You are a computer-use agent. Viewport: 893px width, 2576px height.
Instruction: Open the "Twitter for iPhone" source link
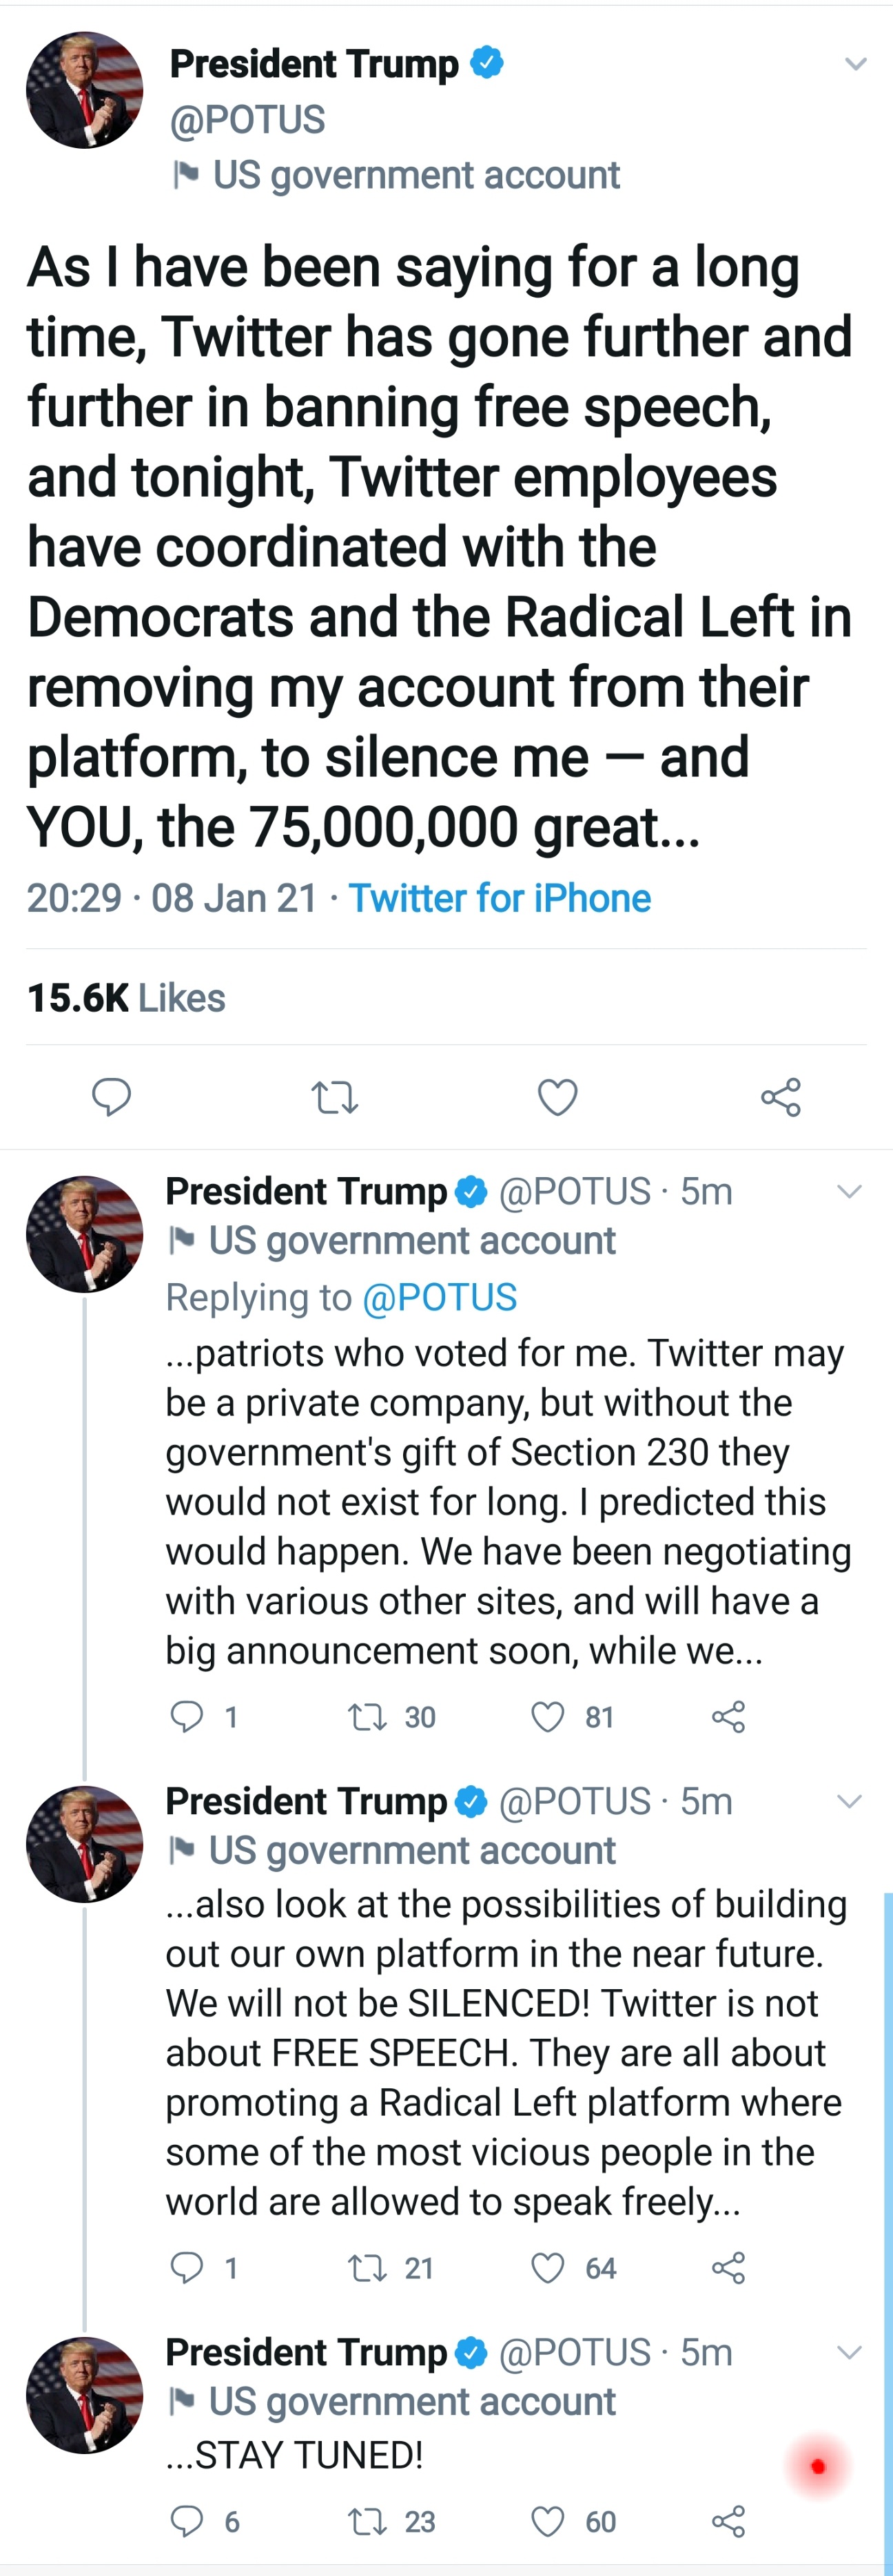(499, 898)
